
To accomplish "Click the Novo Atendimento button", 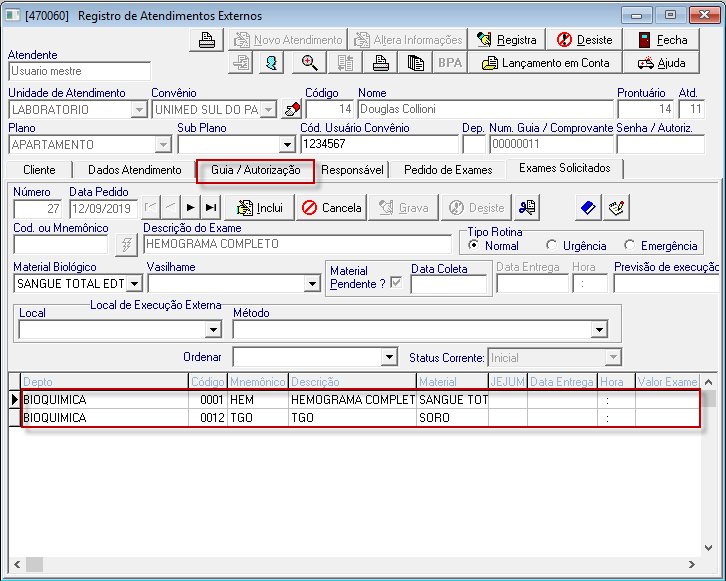I will click(288, 40).
